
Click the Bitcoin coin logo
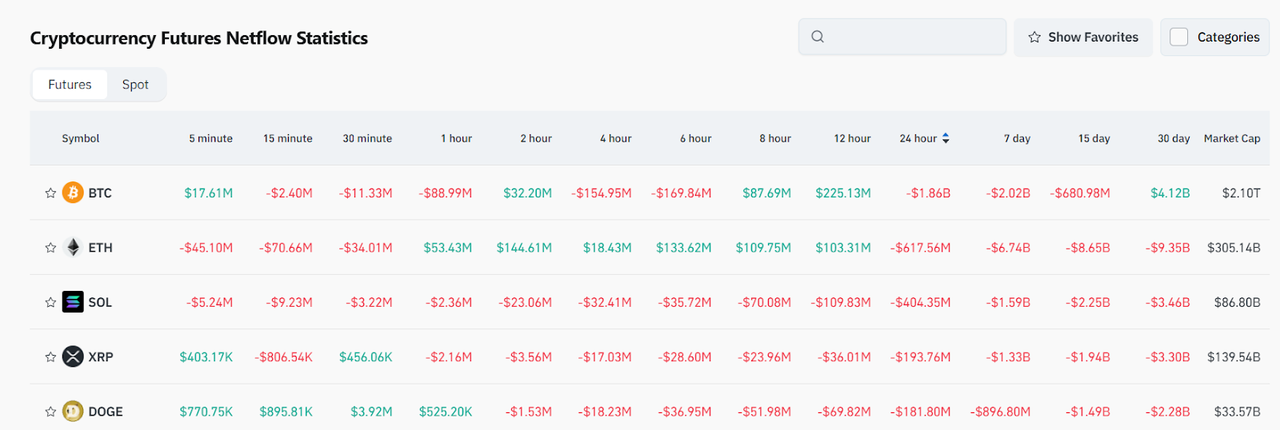click(x=72, y=193)
